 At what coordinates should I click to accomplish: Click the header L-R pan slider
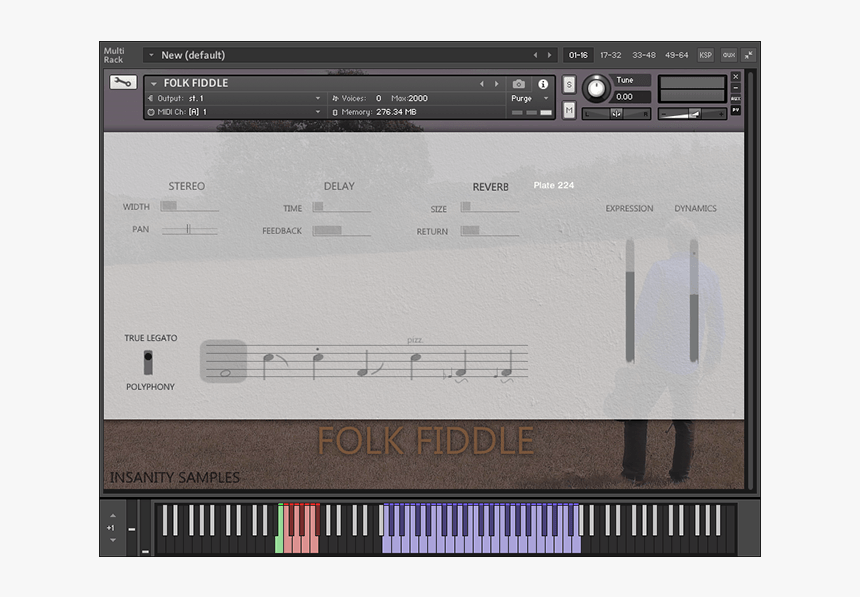[616, 114]
